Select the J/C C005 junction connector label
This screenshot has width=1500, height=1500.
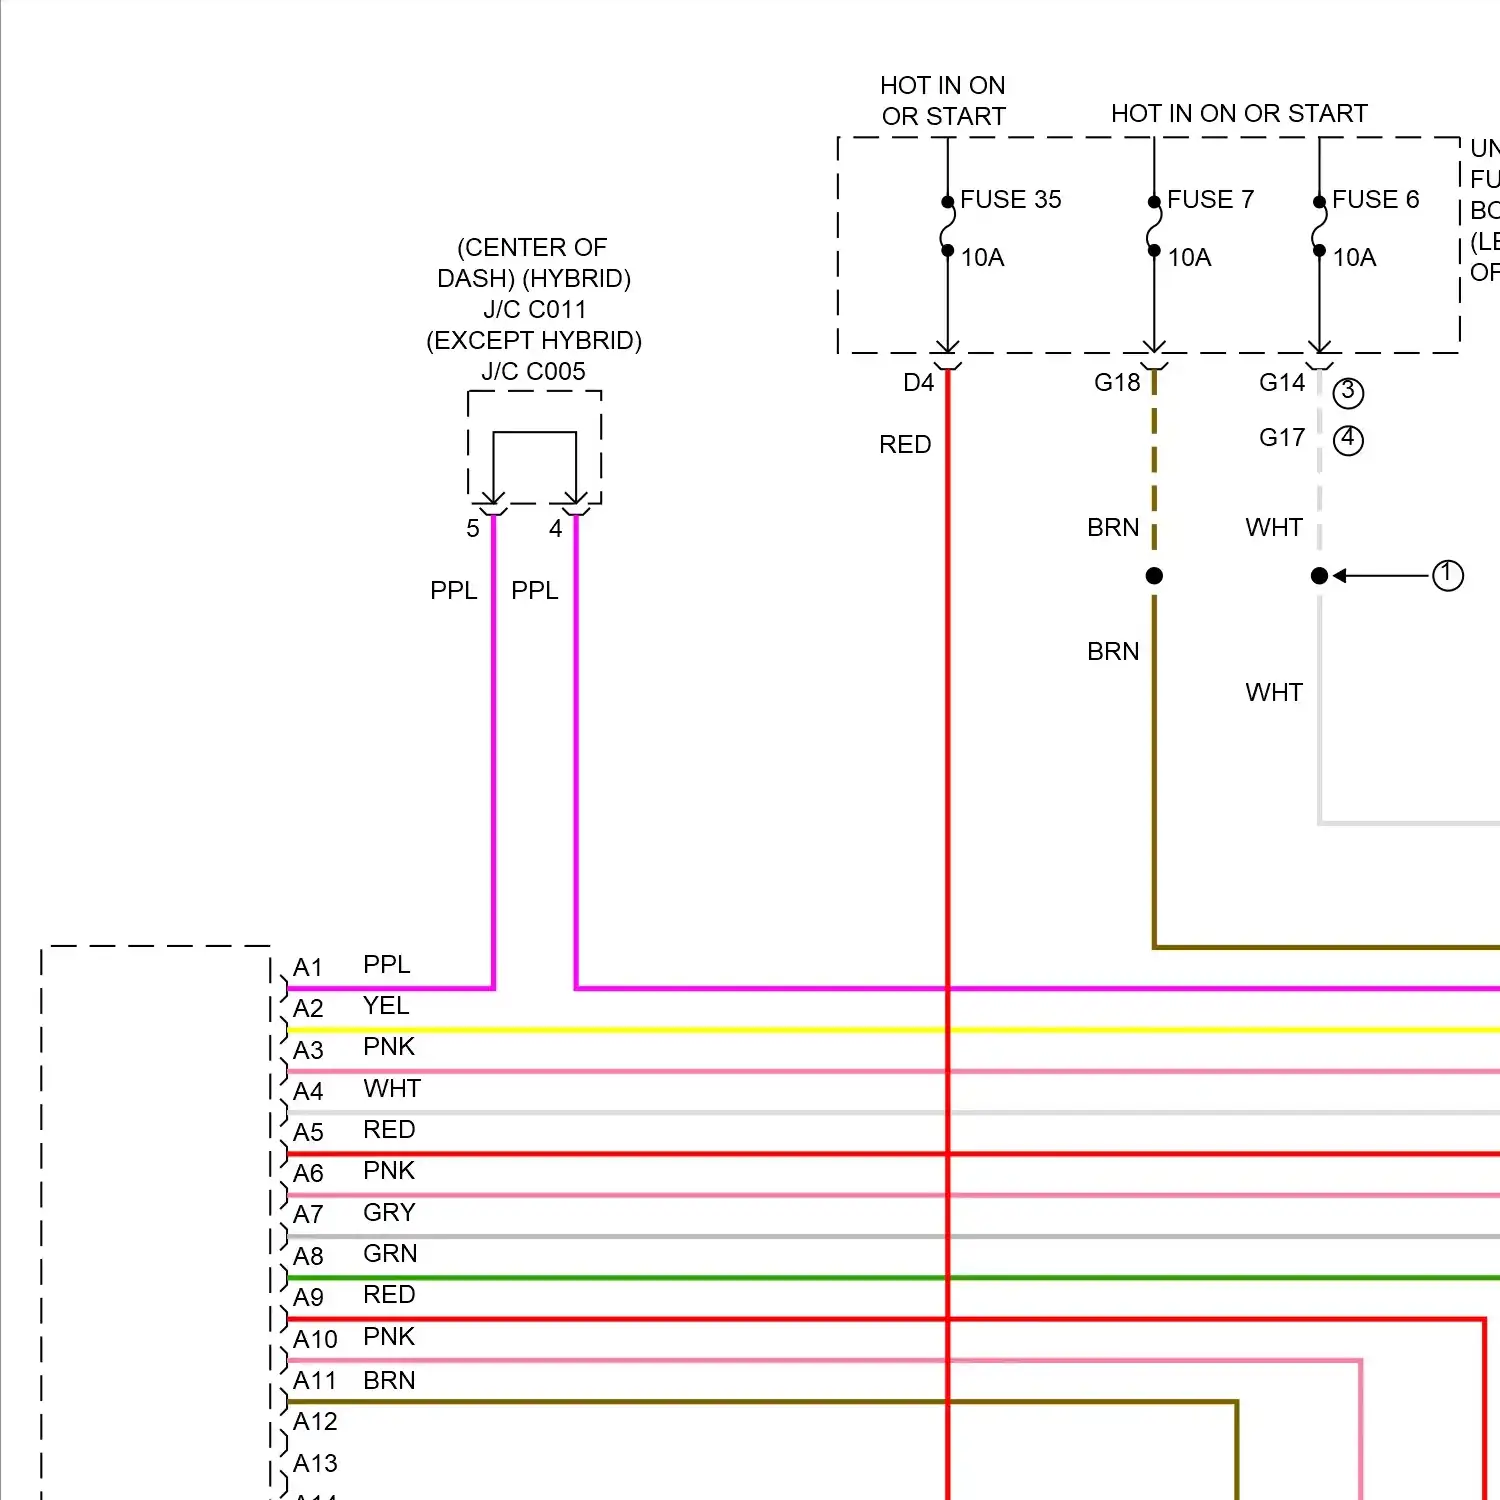534,372
